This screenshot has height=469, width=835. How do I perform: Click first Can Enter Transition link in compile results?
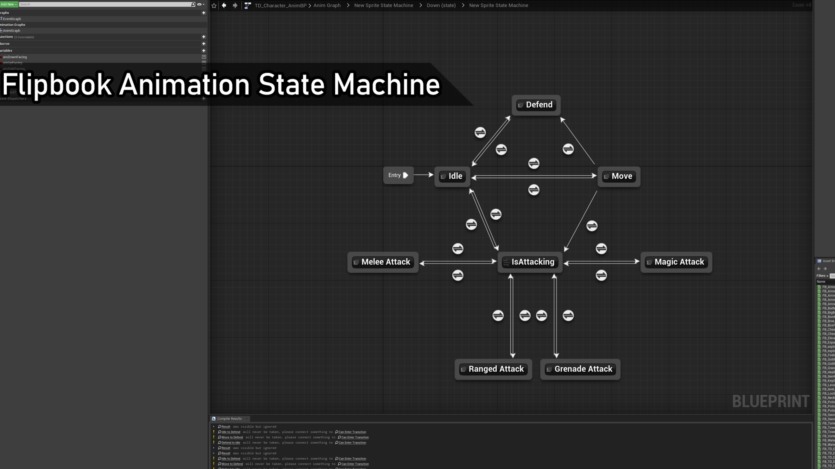tap(350, 432)
